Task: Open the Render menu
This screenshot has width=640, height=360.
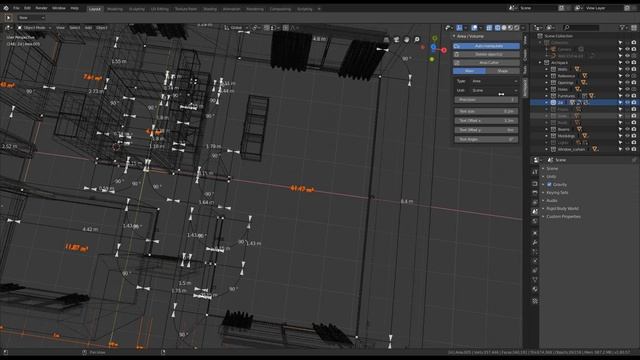Action: tap(41, 8)
